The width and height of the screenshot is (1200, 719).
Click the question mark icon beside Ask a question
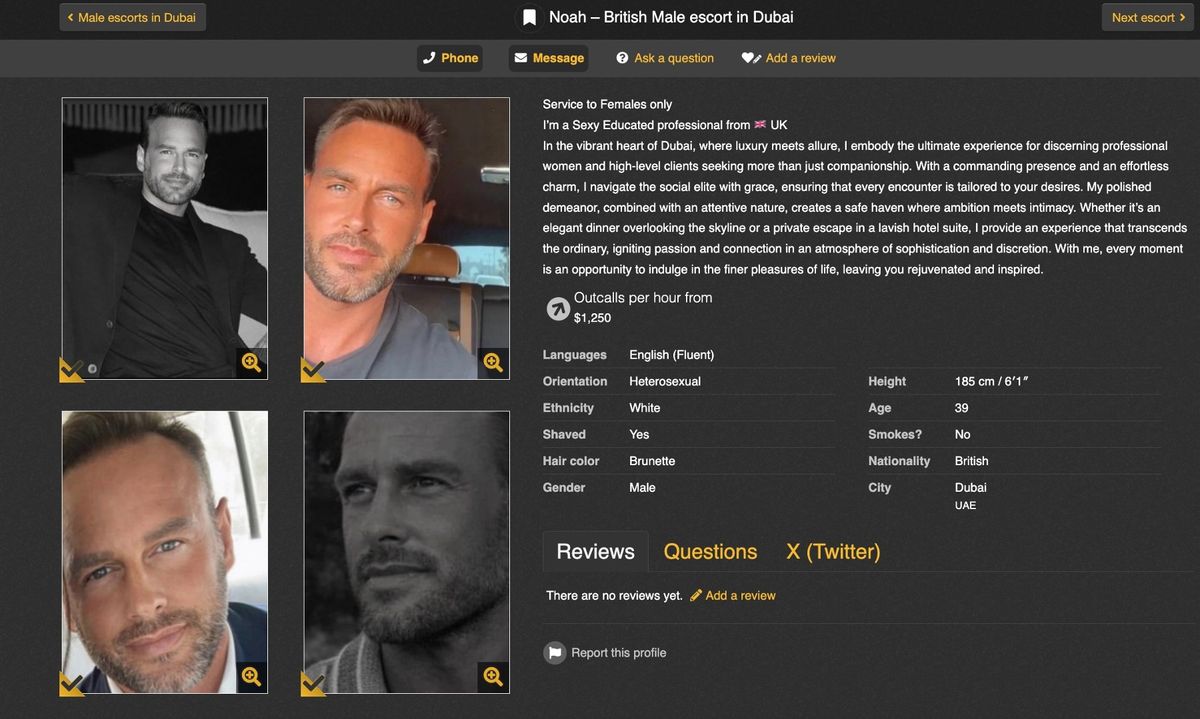[623, 57]
